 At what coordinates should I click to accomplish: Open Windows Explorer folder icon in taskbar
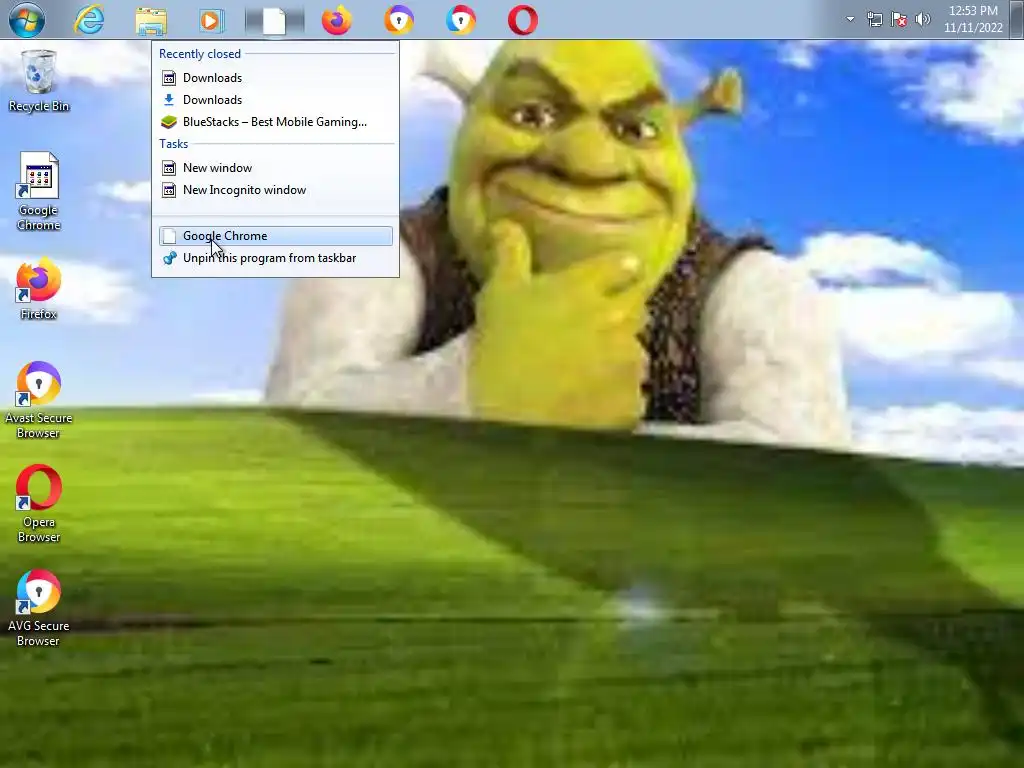click(151, 21)
